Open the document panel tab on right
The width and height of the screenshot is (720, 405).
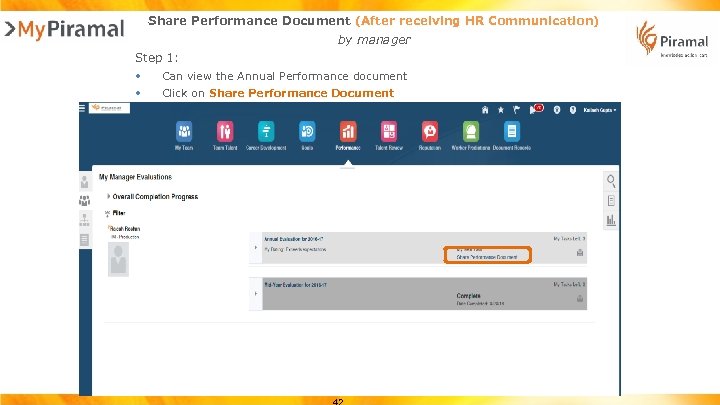(611, 201)
